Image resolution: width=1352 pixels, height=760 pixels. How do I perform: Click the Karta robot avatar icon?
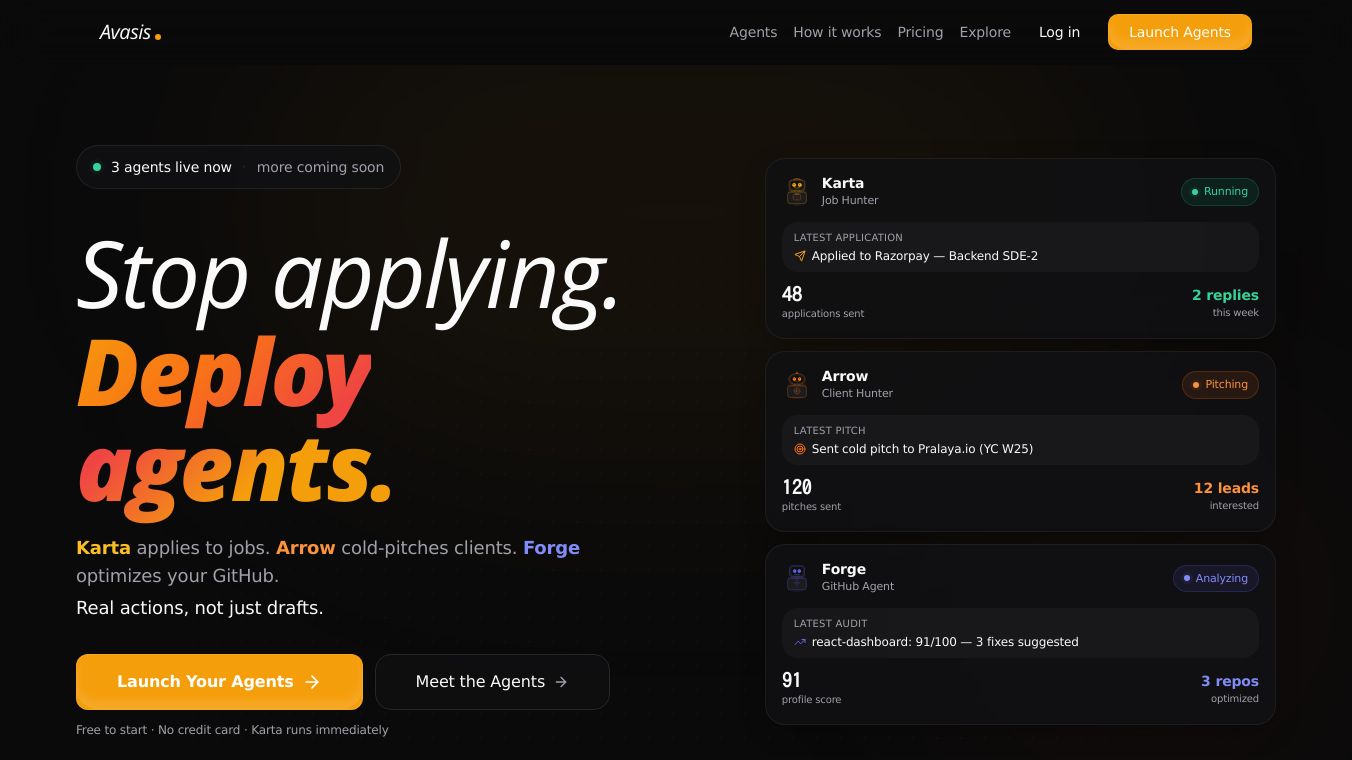click(x=797, y=191)
